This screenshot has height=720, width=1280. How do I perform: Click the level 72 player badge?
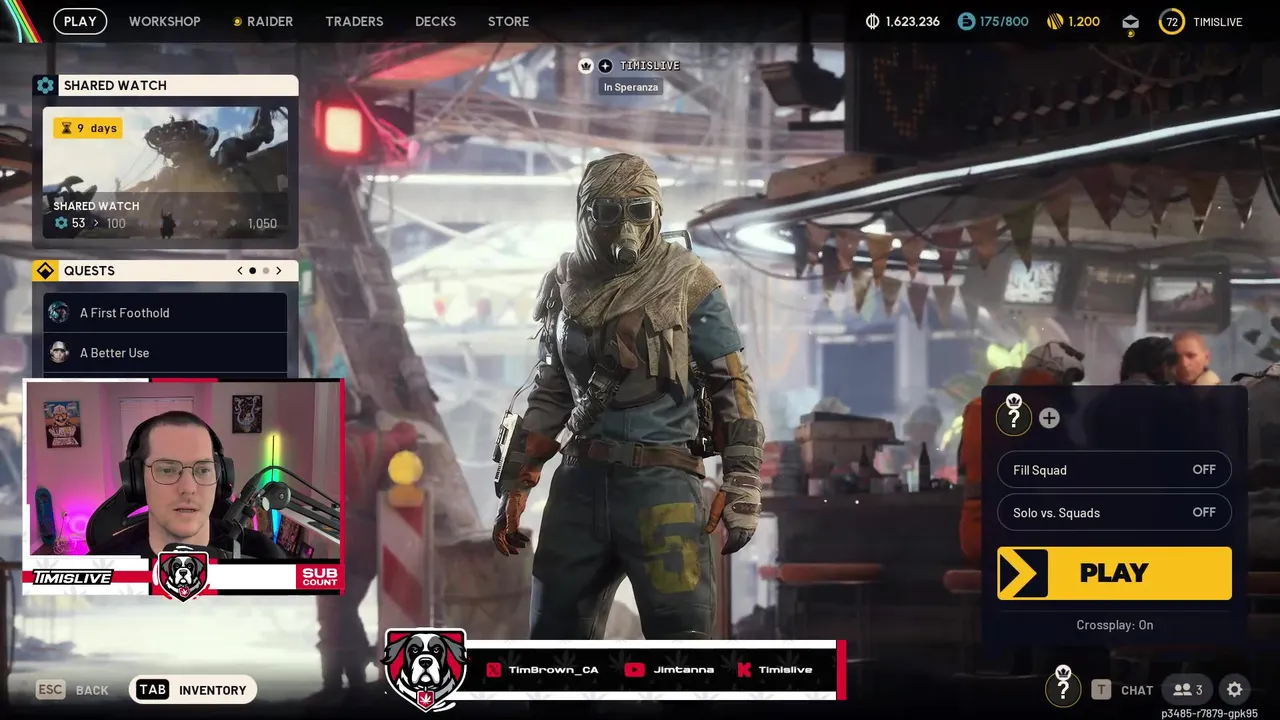tap(1172, 21)
